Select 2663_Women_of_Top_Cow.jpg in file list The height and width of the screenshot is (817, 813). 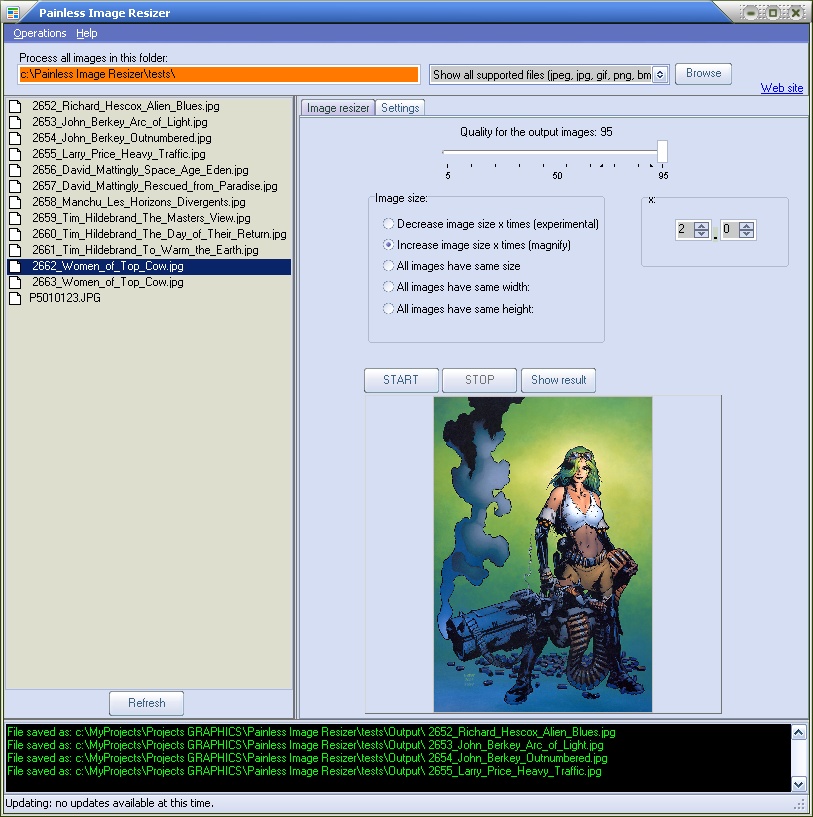[108, 282]
